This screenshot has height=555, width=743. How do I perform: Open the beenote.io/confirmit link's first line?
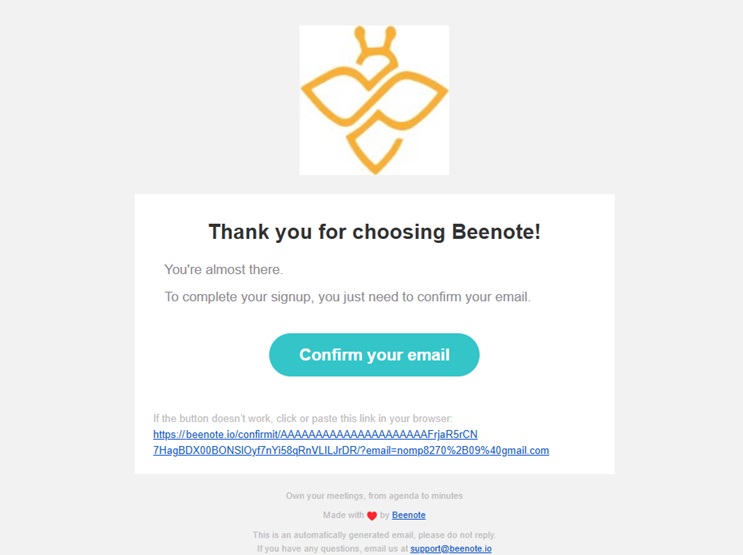(x=315, y=434)
